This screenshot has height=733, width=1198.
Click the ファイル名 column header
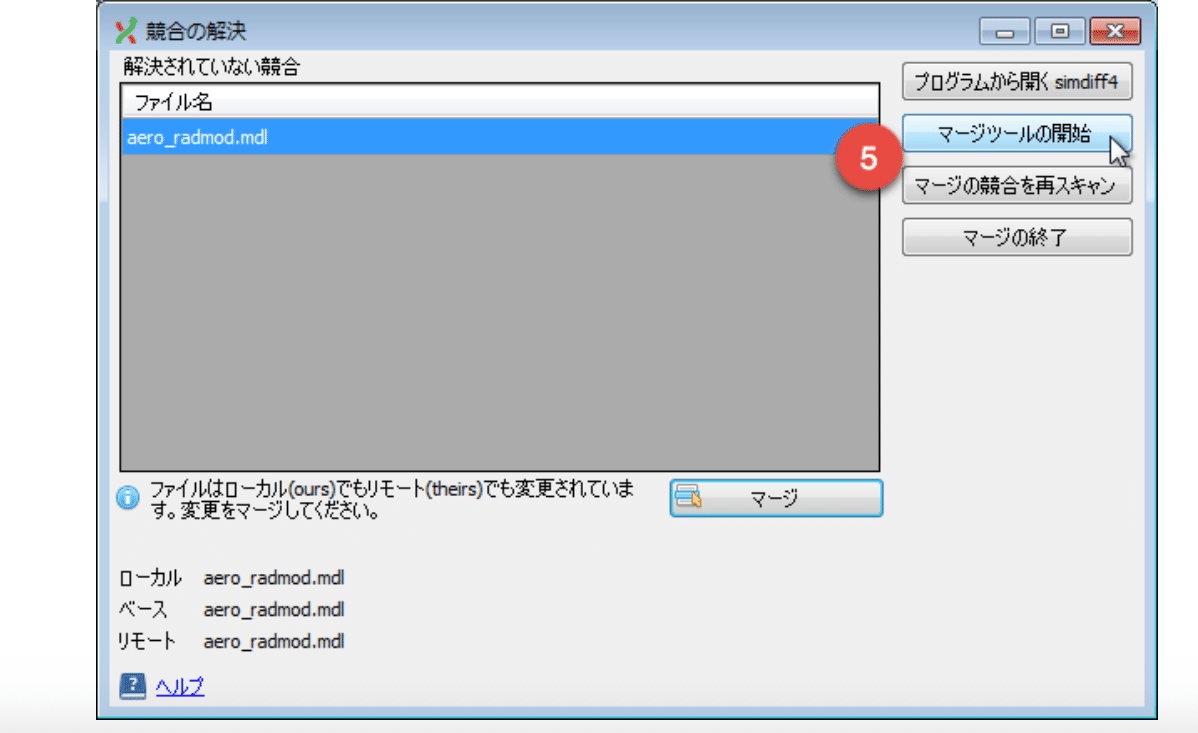pyautogui.click(x=500, y=102)
